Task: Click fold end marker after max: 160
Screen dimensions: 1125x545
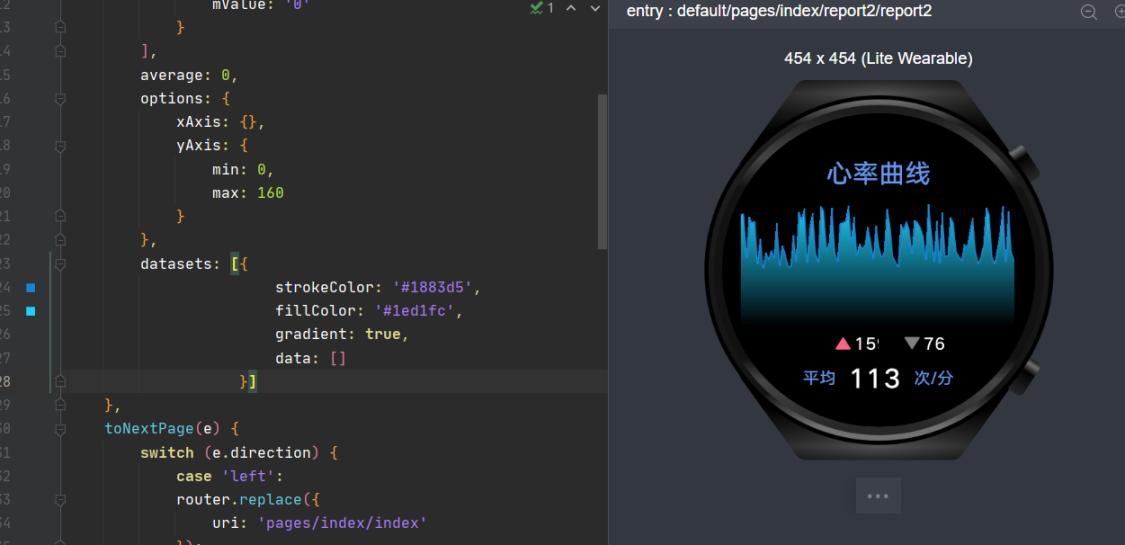Action: [60, 216]
